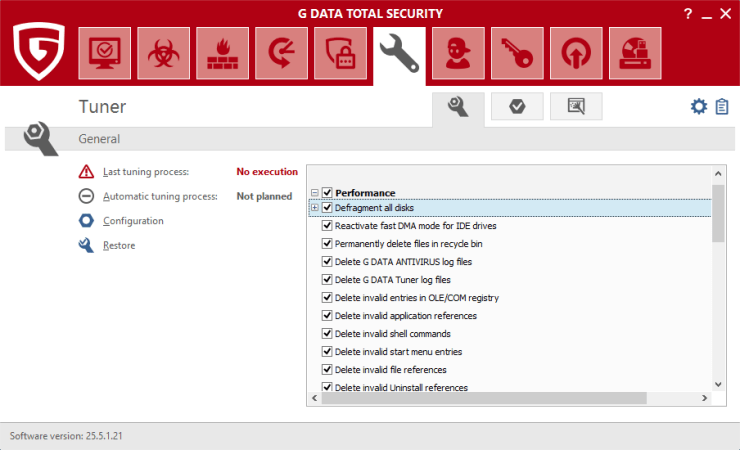740x450 pixels.
Task: Click the General section header
Action: [x=99, y=139]
